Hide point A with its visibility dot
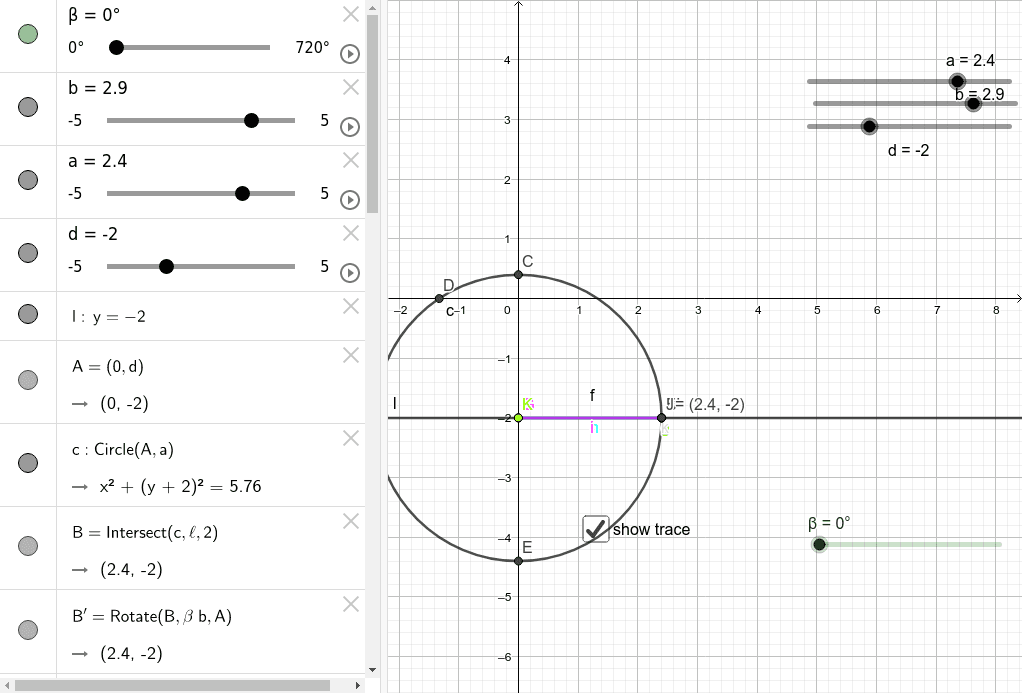 (27, 379)
